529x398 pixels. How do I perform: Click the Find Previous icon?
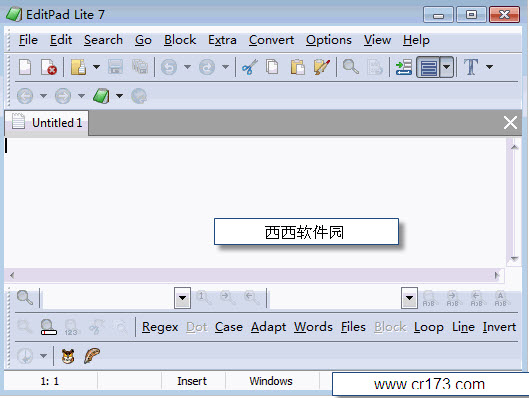(x=252, y=298)
